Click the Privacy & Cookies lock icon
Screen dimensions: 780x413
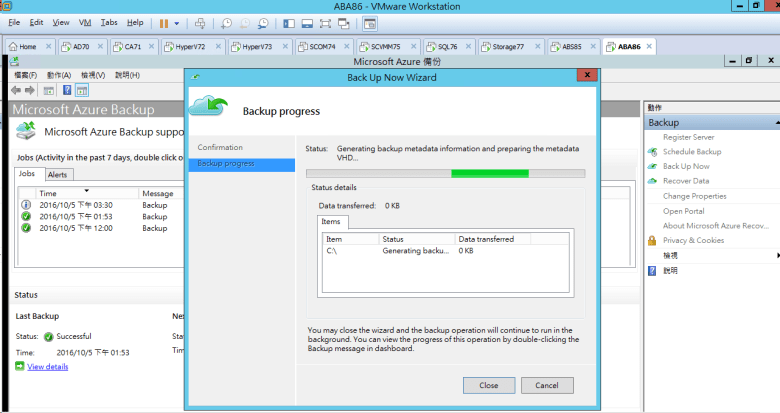pos(653,240)
